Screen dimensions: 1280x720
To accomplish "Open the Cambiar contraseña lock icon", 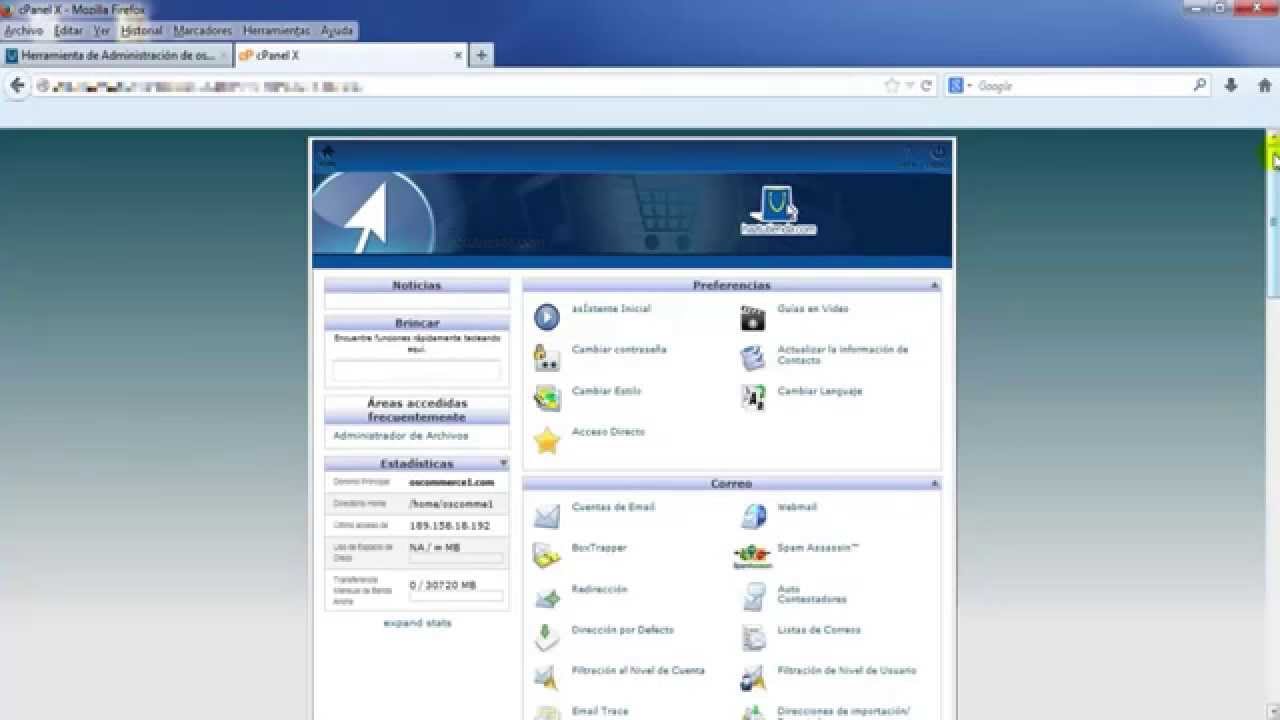I will click(x=546, y=358).
